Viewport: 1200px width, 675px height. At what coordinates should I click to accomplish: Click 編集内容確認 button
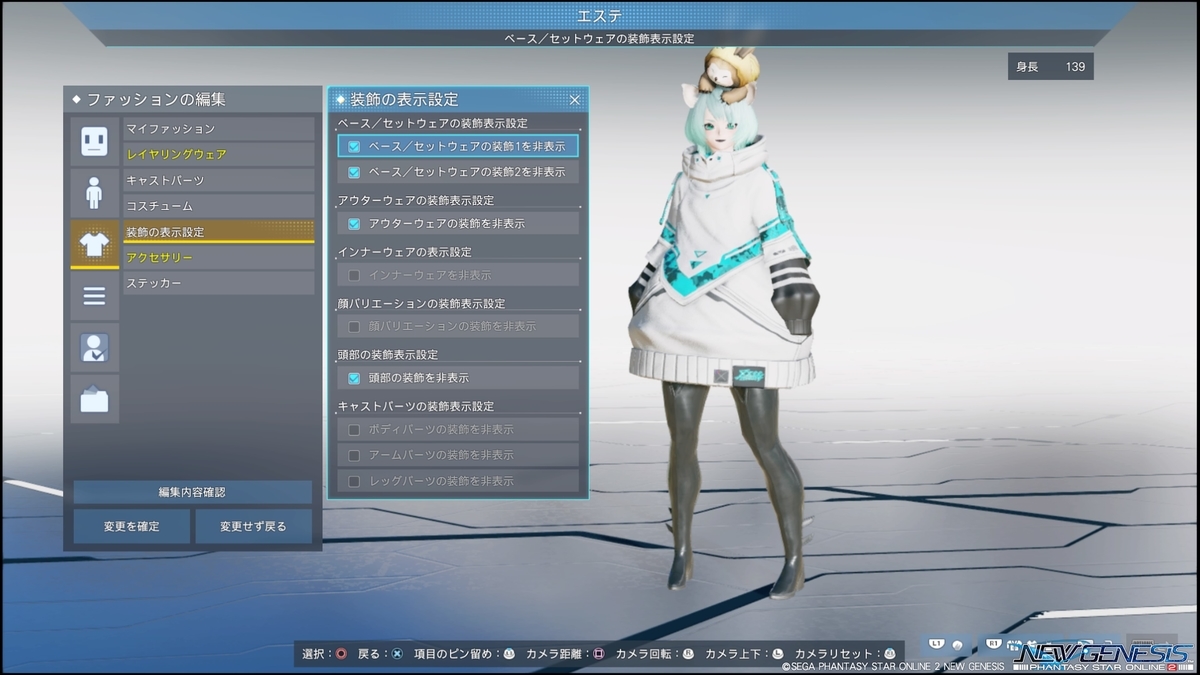click(x=192, y=492)
